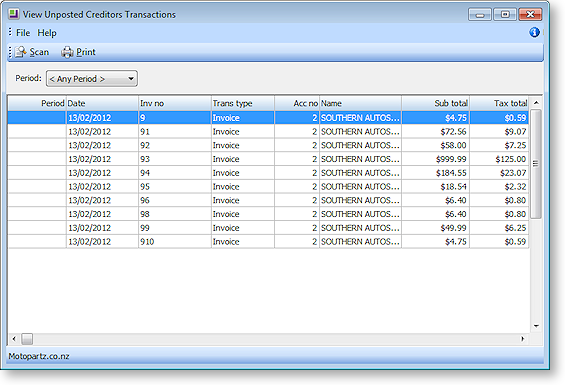Image resolution: width=565 pixels, height=385 pixels.
Task: Click the toolbar grip handle beside Scan
Action: [x=10, y=52]
